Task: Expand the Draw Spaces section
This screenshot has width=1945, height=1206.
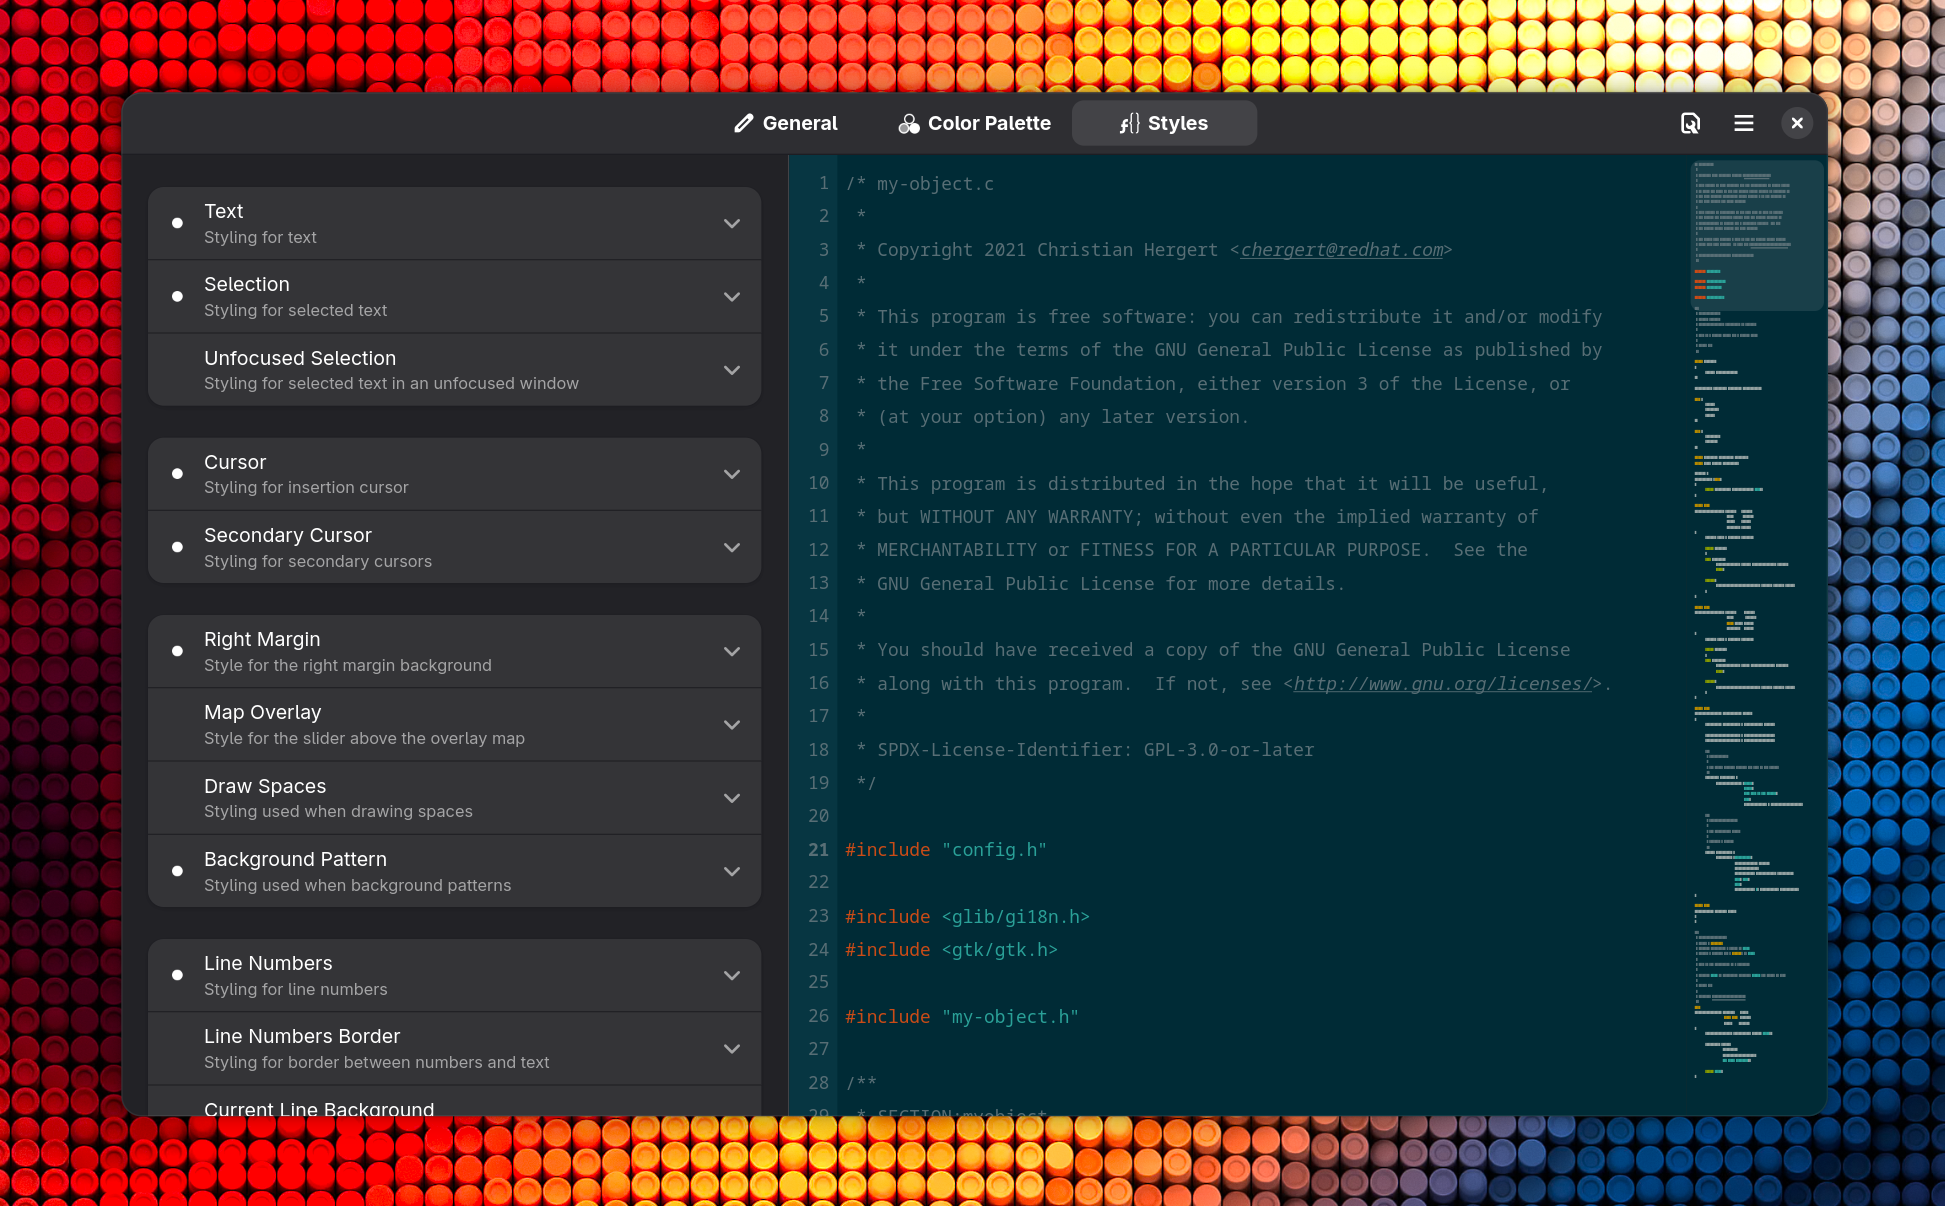Action: (x=731, y=798)
